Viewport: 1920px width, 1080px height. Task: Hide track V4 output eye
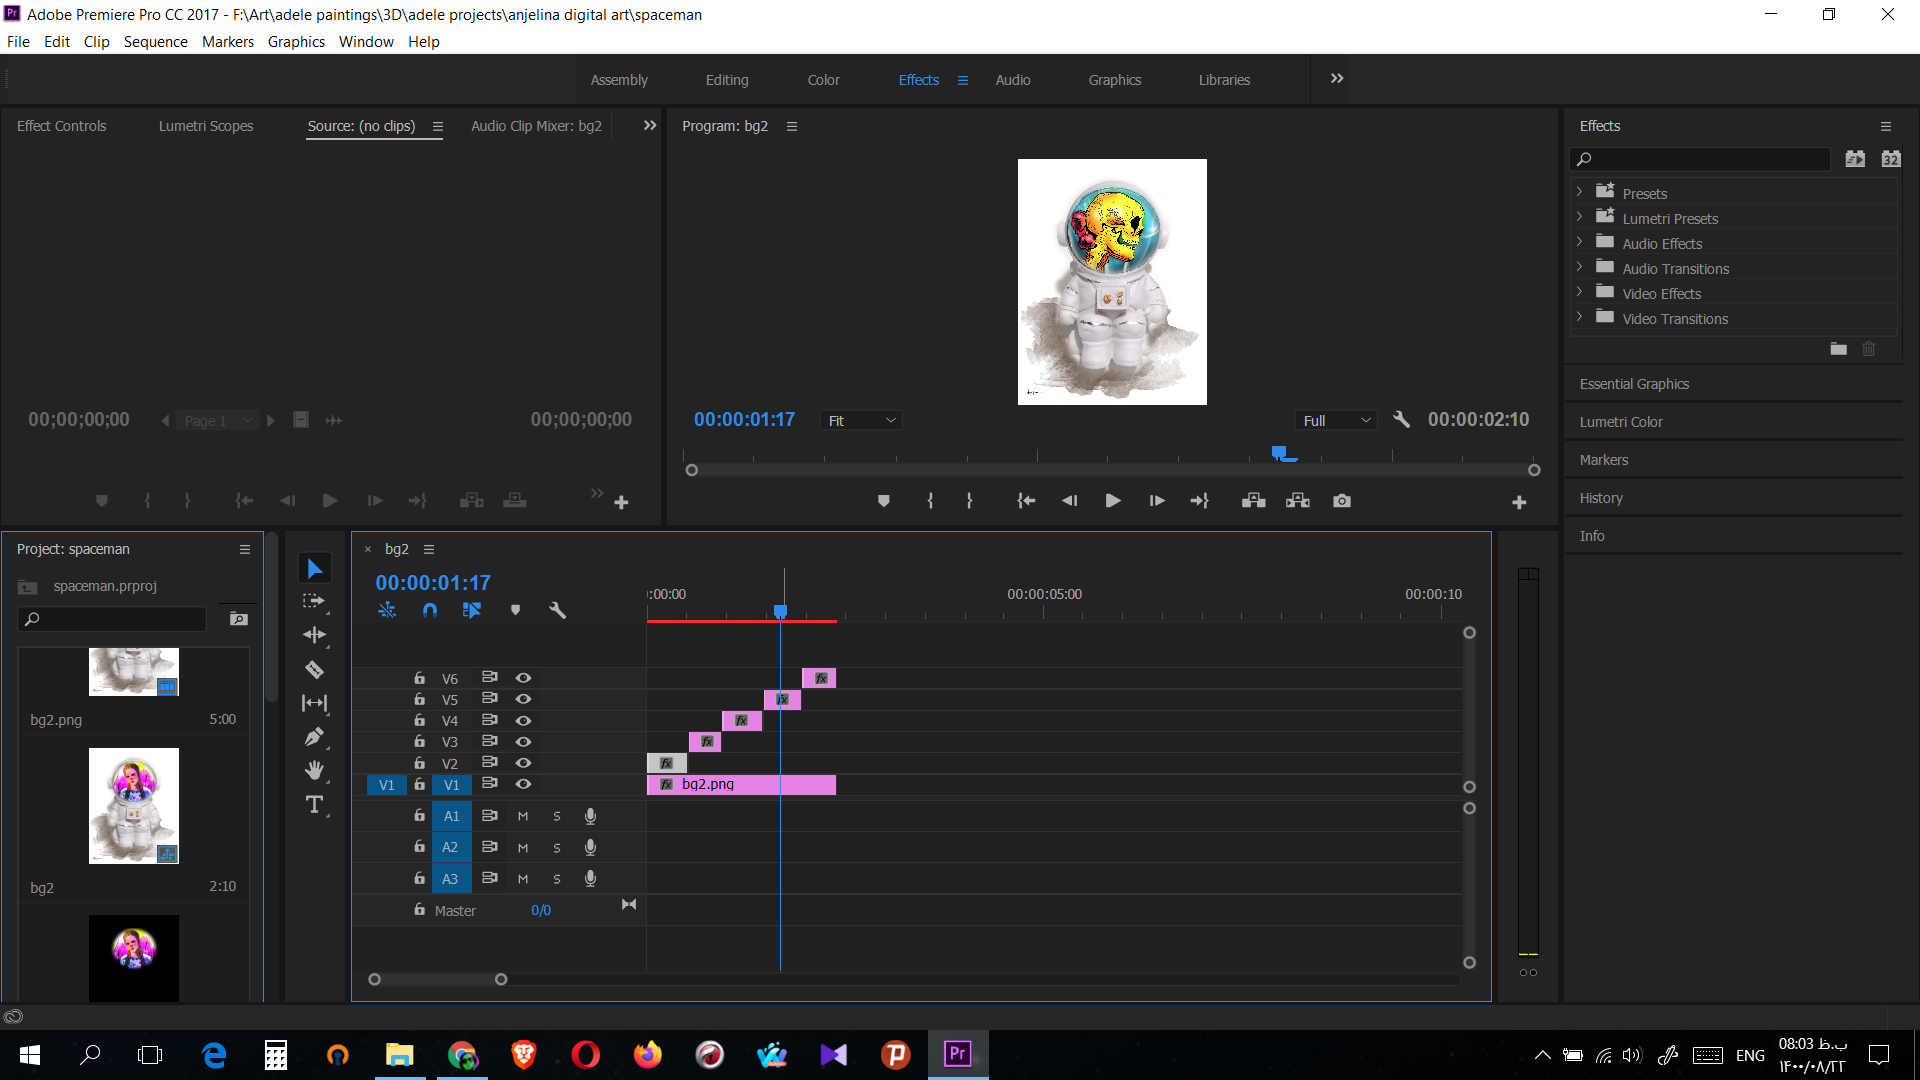[523, 721]
